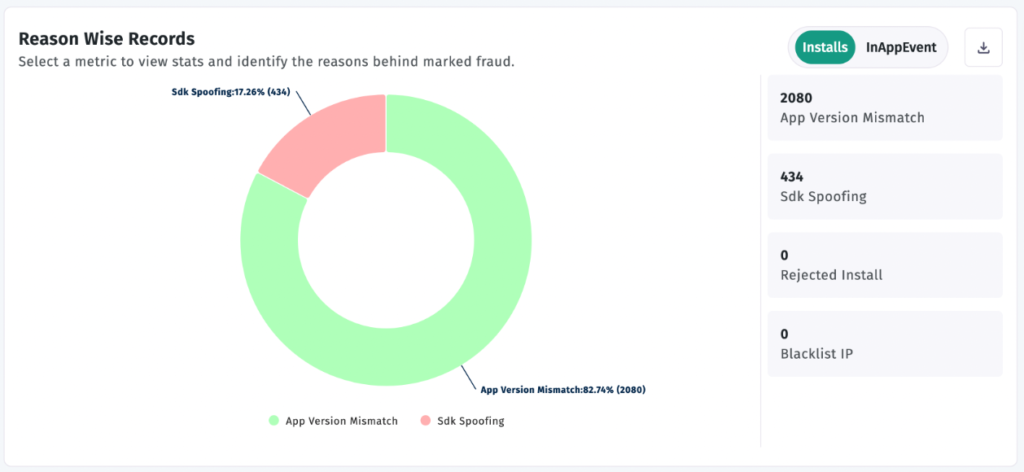1024x472 pixels.
Task: Open the 2080 App Version Mismatch card
Action: pos(884,108)
